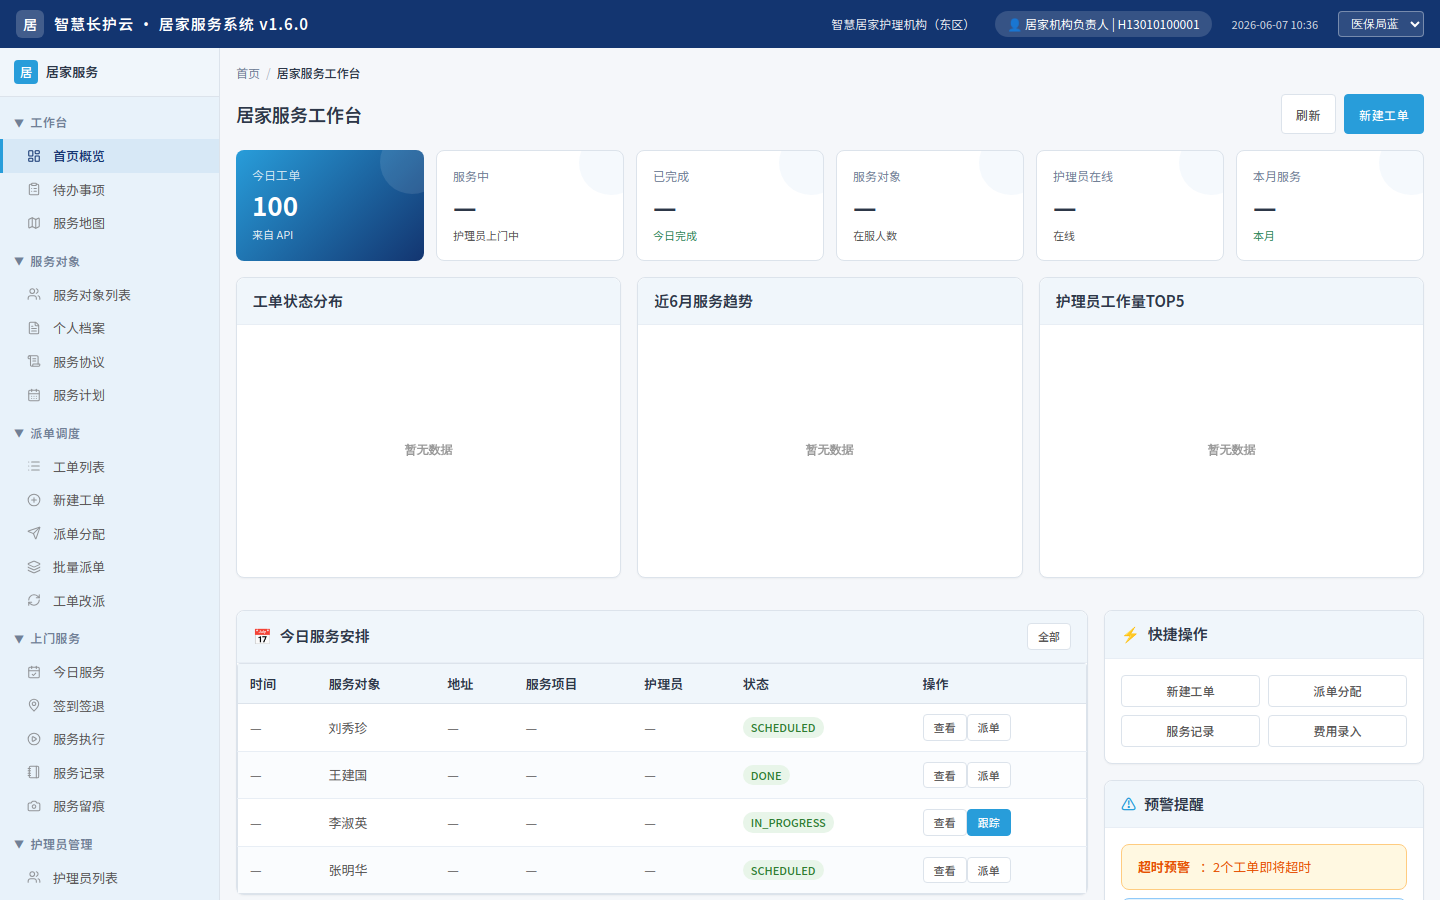Click the 护理员在线 stat card
Image resolution: width=1440 pixels, height=900 pixels.
tap(1130, 205)
